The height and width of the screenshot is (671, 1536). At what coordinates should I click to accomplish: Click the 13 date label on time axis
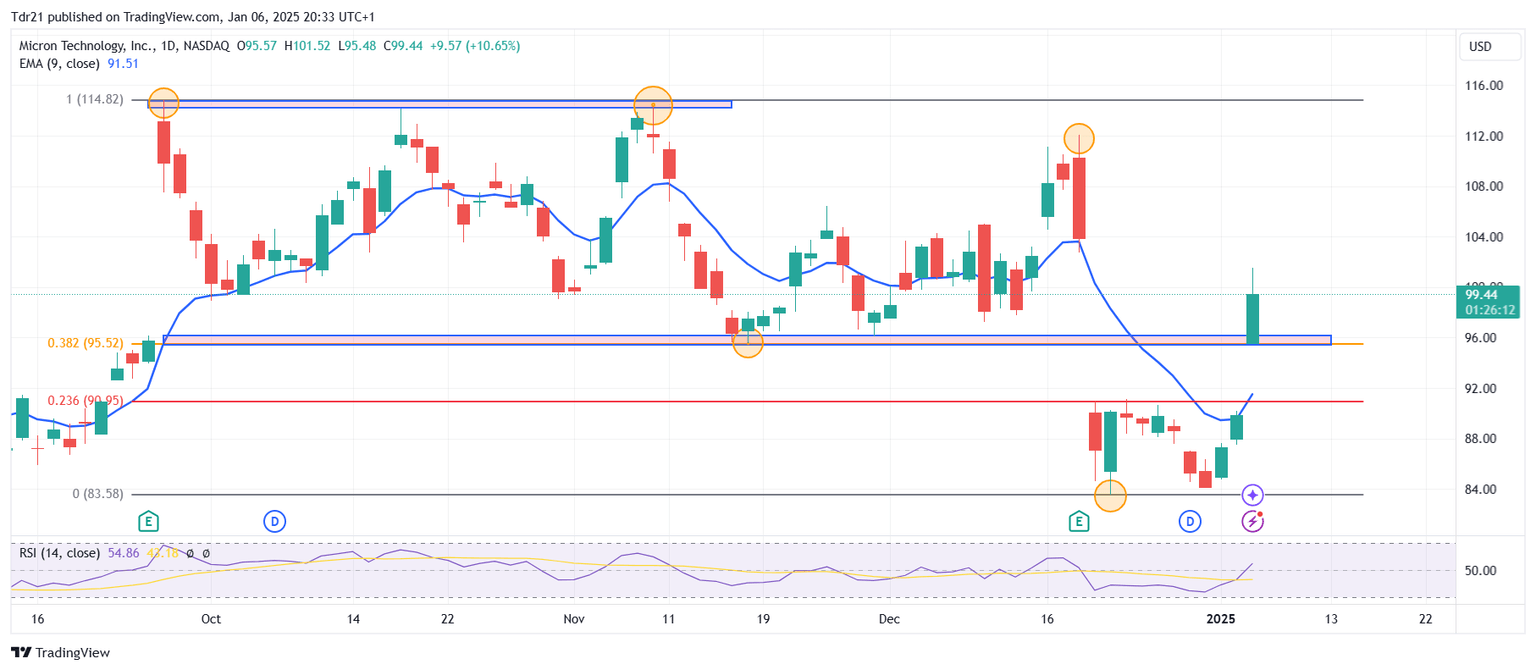(x=1331, y=619)
